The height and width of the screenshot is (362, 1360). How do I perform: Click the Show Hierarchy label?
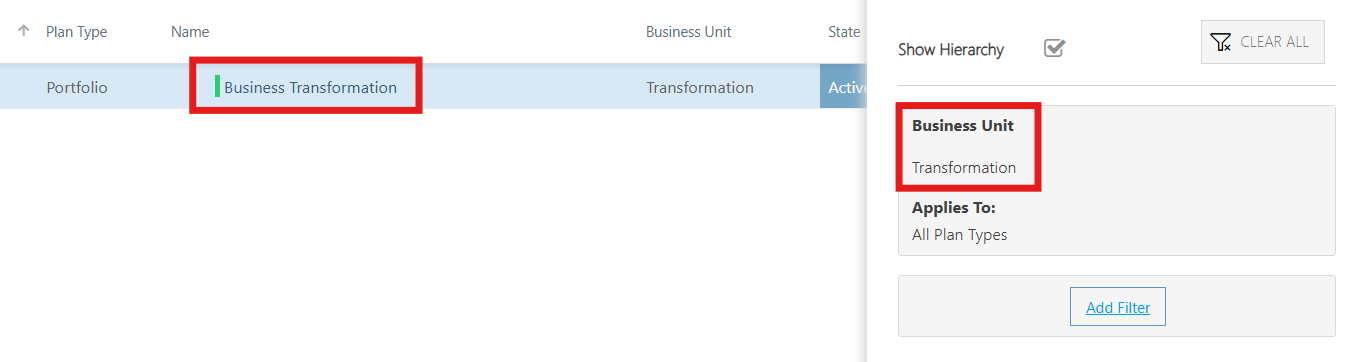click(x=951, y=49)
